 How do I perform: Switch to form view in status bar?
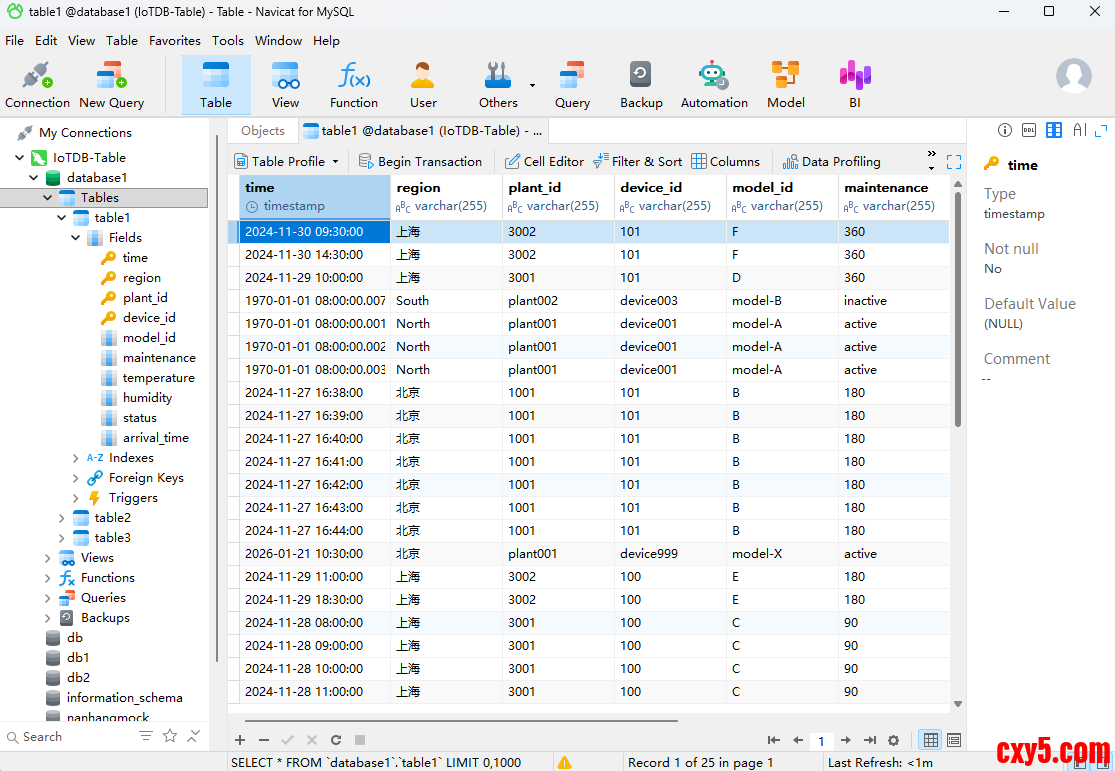(954, 740)
